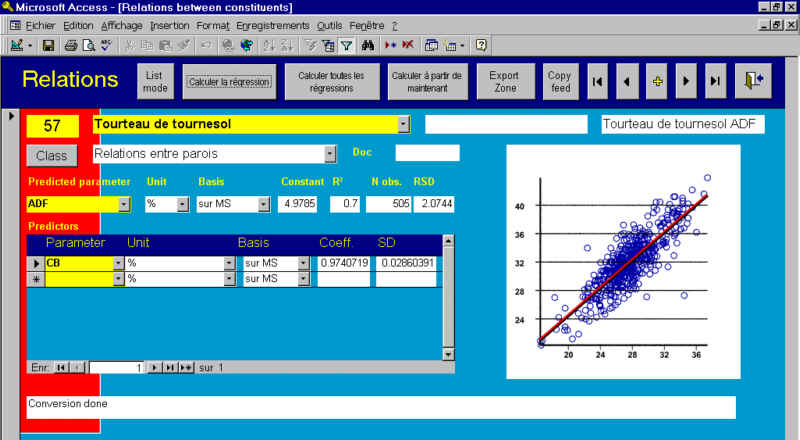Click the Save icon in toolbar
Viewport: 800px width, 440px height.
click(x=48, y=45)
